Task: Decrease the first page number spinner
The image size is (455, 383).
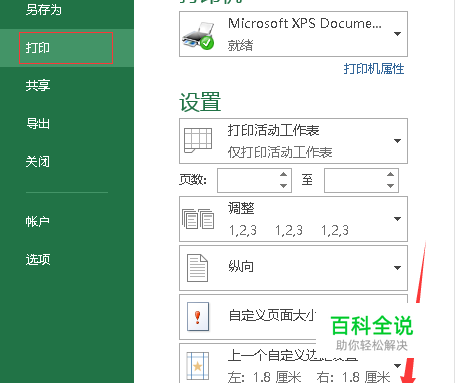Action: (x=283, y=186)
